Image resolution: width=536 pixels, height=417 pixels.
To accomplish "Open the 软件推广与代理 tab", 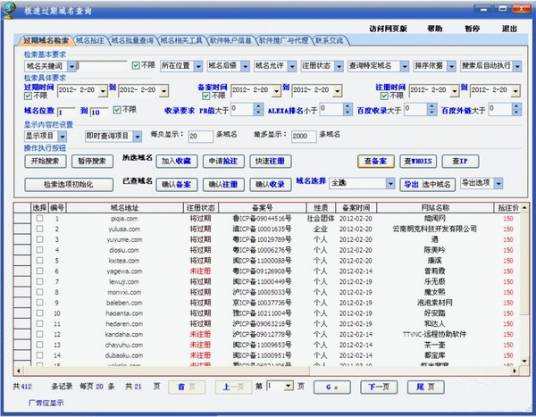I will (283, 41).
